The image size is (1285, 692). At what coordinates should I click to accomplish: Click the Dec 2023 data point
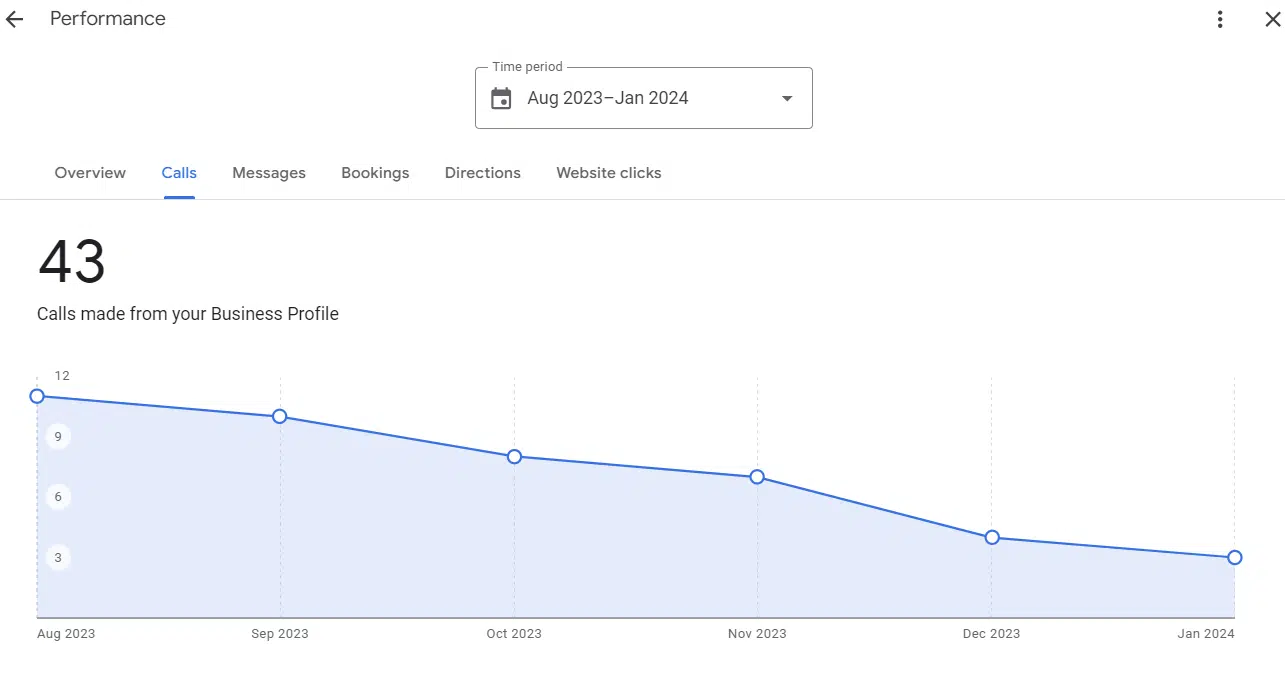(x=992, y=538)
